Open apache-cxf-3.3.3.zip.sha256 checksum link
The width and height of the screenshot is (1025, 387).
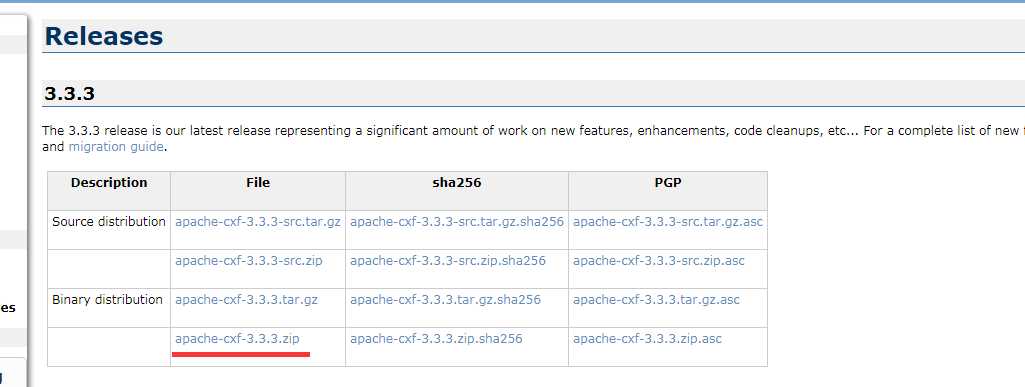tap(436, 339)
